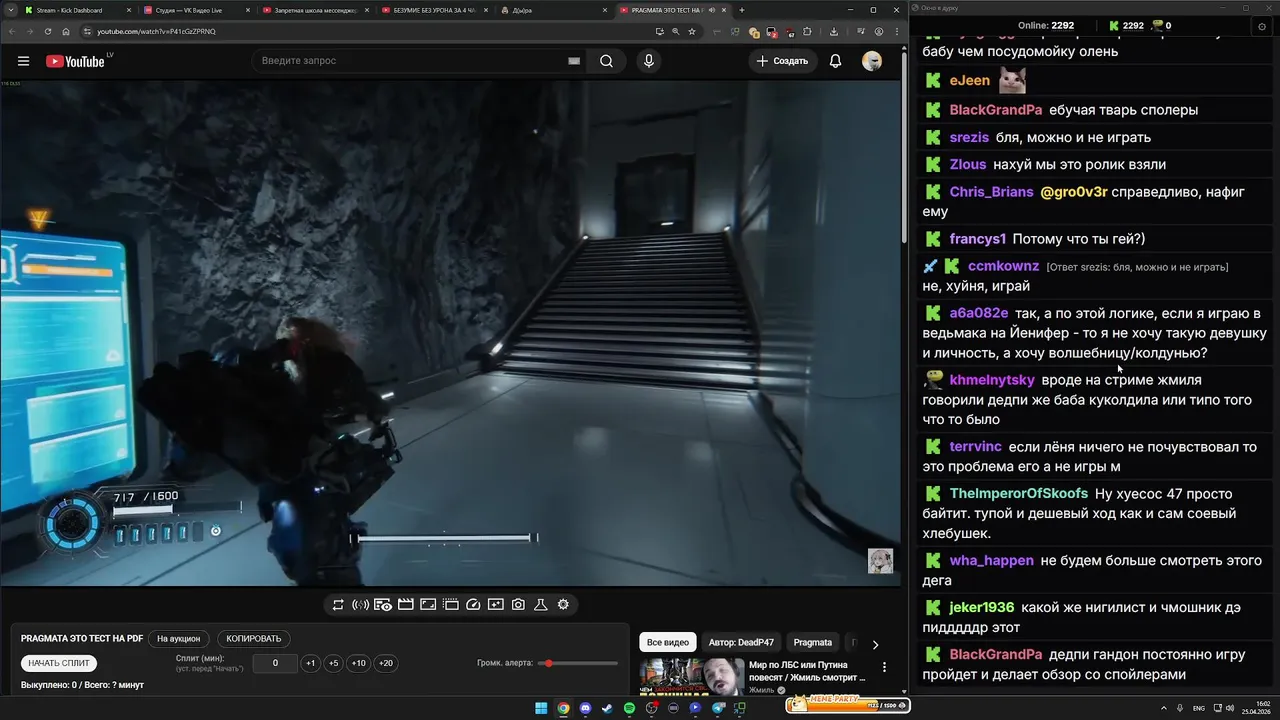The width and height of the screenshot is (1280, 720).
Task: Select the Все видео chip
Action: 668,643
